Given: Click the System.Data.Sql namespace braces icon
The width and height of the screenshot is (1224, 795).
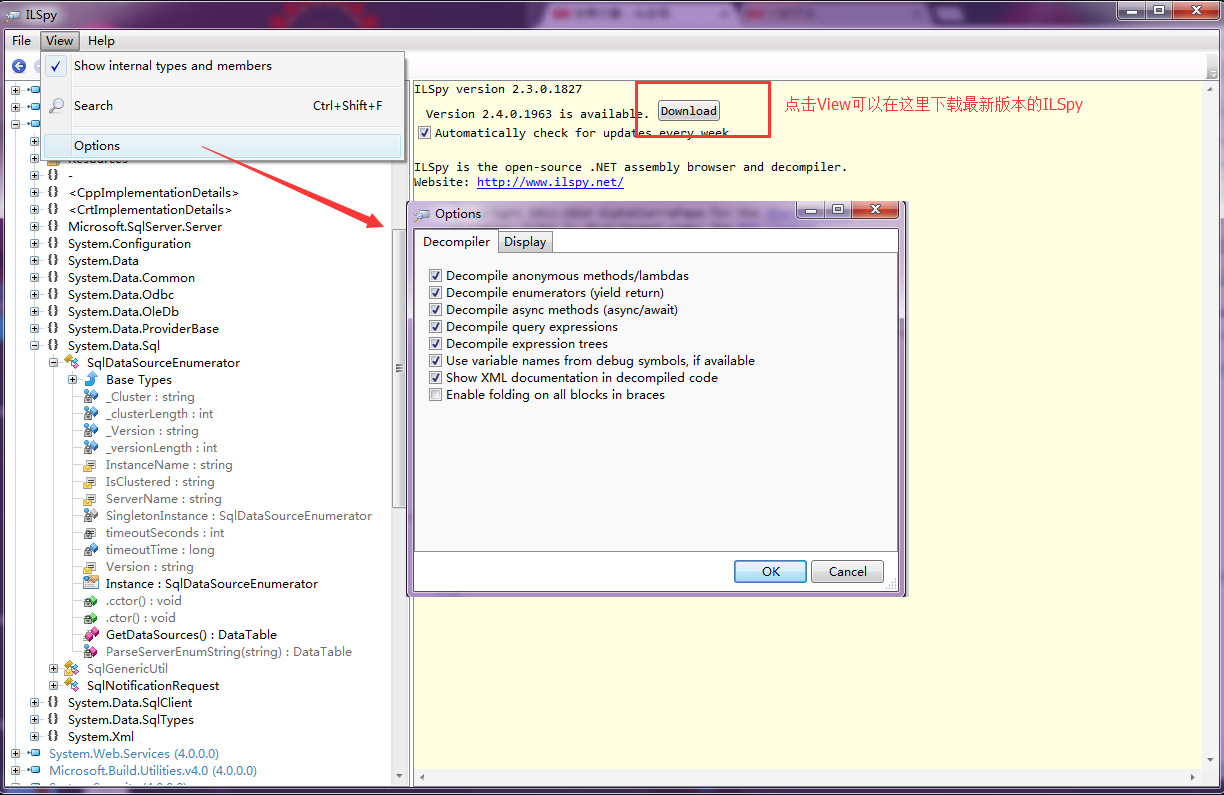Looking at the screenshot, I should click(53, 345).
